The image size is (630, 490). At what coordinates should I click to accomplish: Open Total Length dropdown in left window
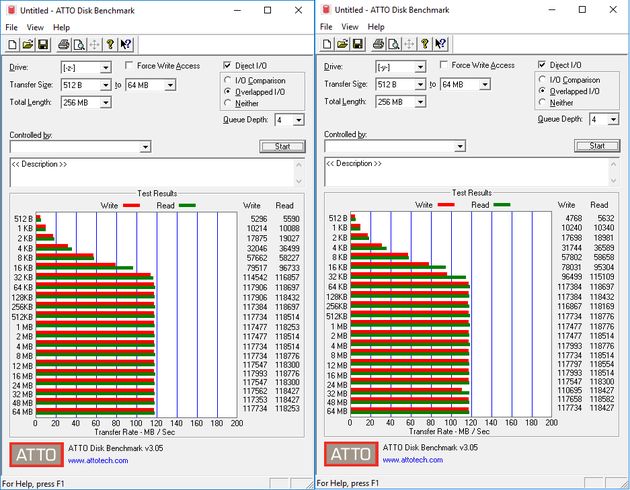106,103
